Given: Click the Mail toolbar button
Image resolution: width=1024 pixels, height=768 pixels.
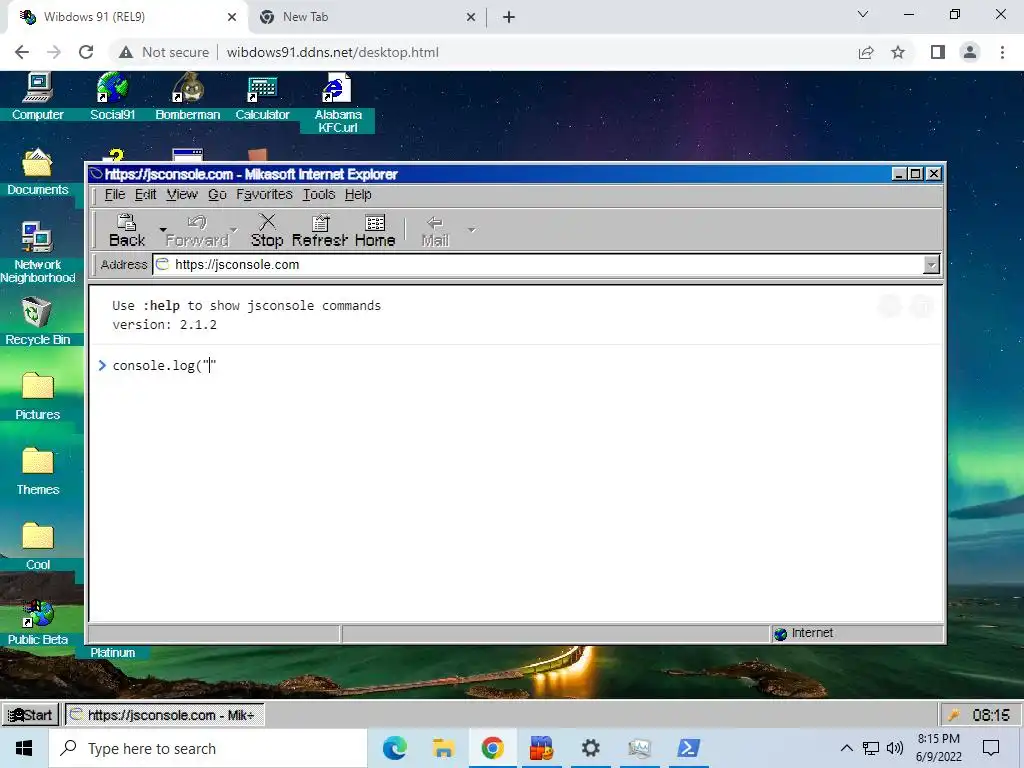Looking at the screenshot, I should pos(435,231).
